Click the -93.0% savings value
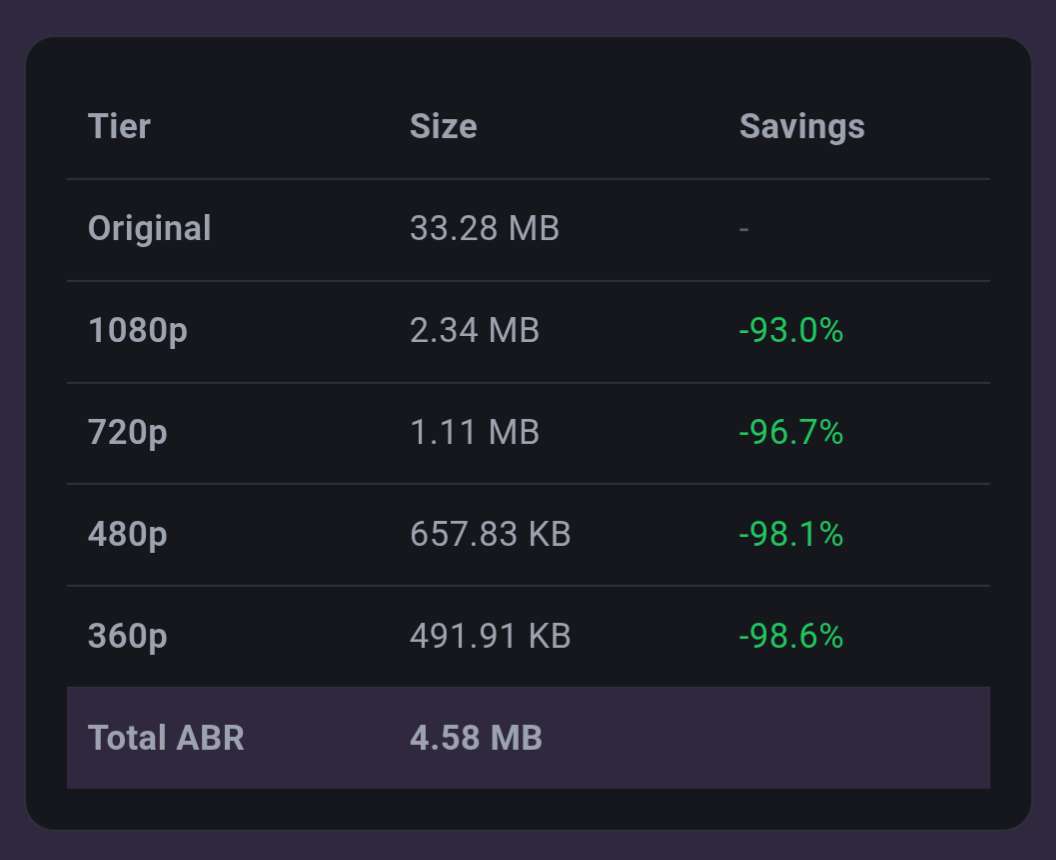This screenshot has height=860, width=1056. tap(791, 331)
